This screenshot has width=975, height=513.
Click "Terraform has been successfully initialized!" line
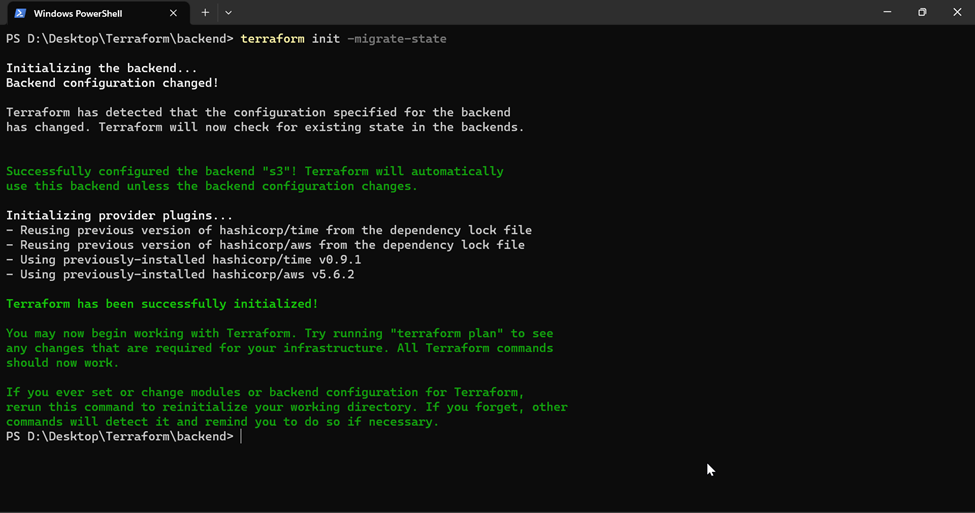(162, 304)
